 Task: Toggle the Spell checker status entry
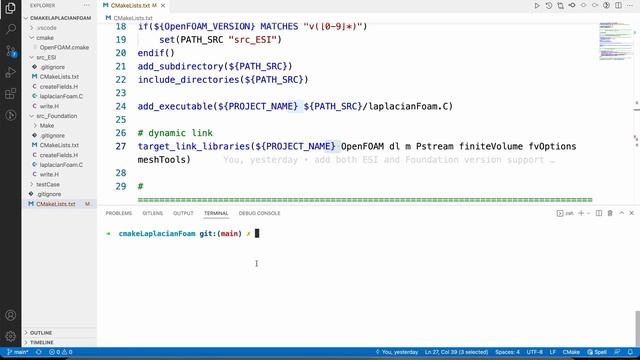[597, 352]
